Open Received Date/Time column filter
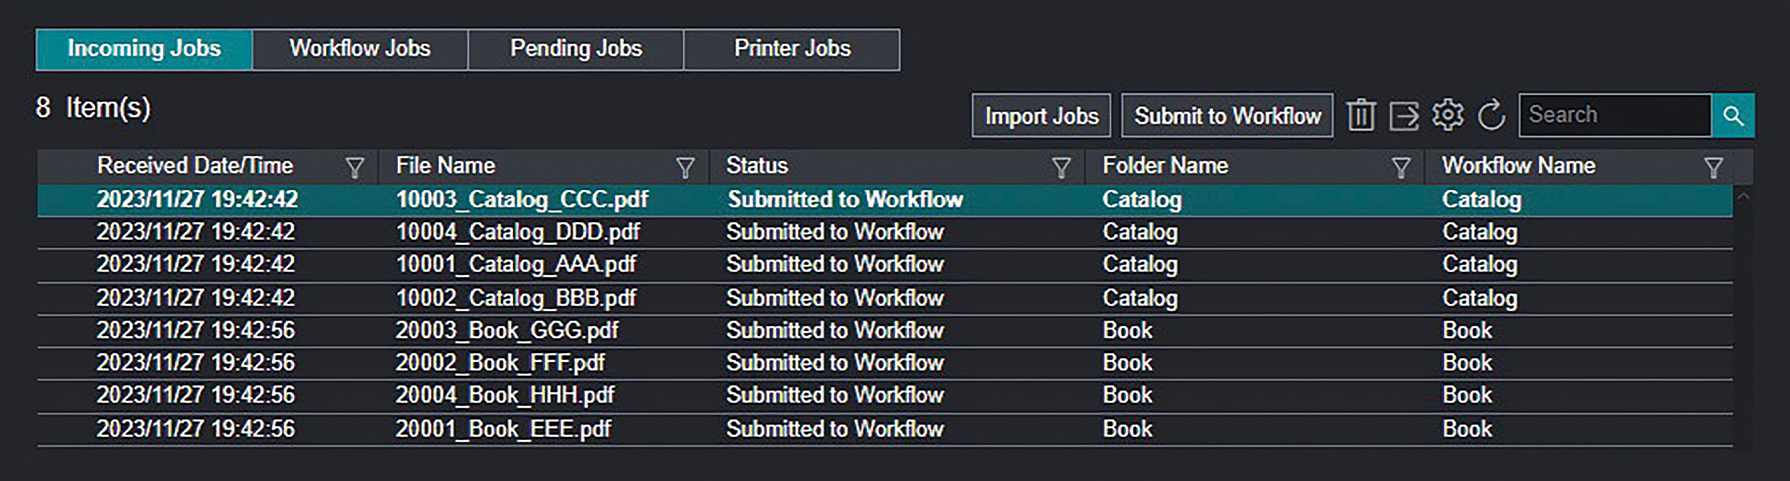The width and height of the screenshot is (1790, 481). pyautogui.click(x=354, y=167)
